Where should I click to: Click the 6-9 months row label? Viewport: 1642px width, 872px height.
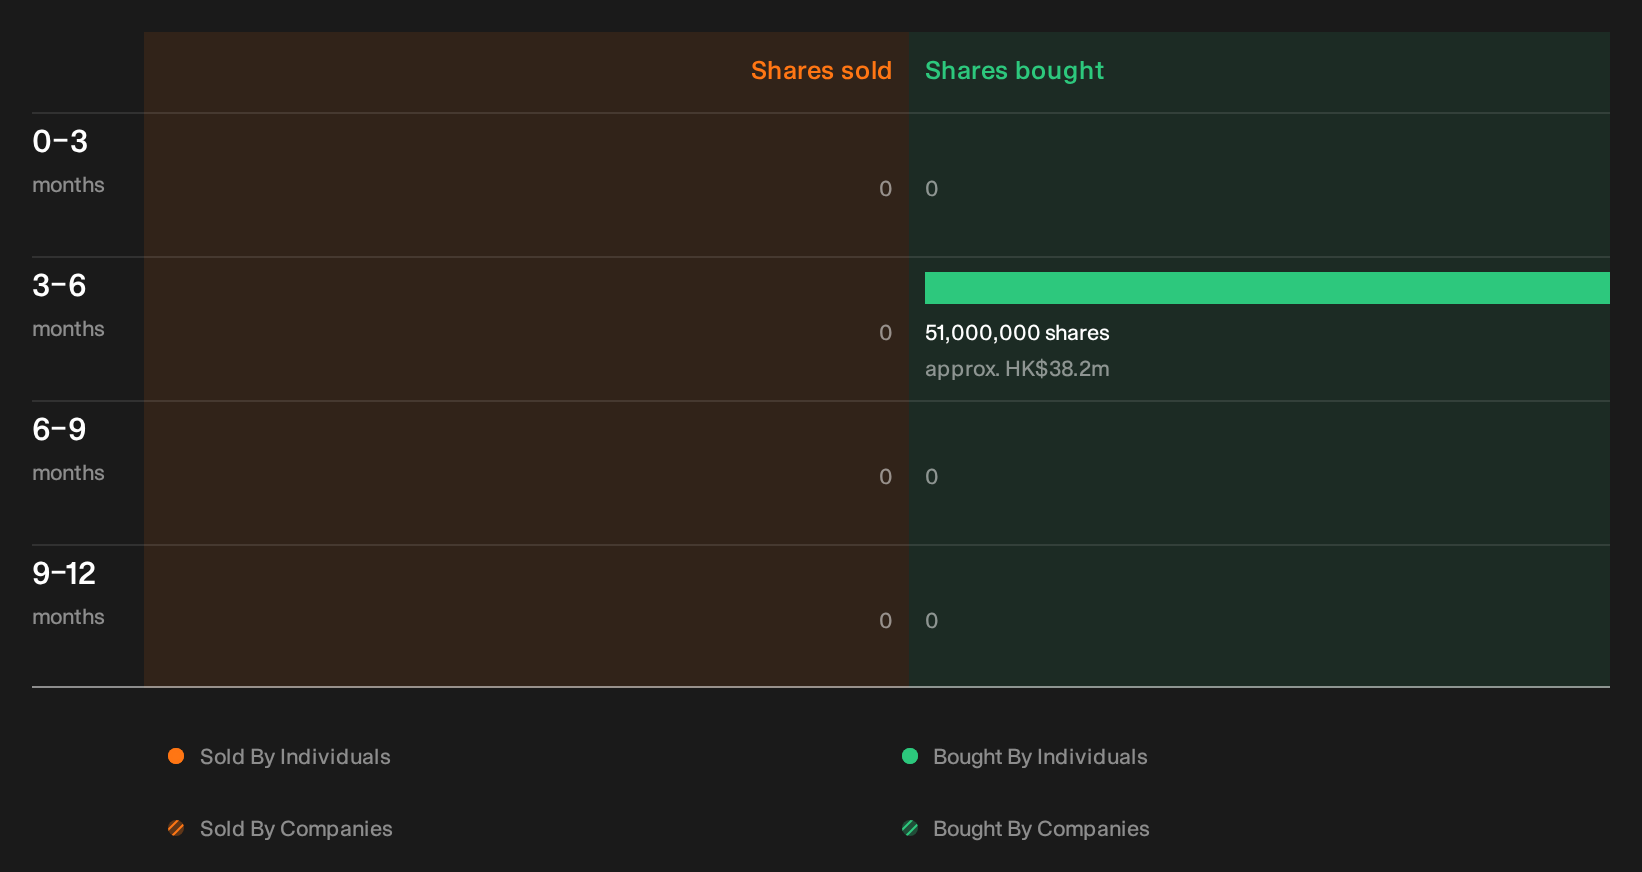(x=68, y=450)
